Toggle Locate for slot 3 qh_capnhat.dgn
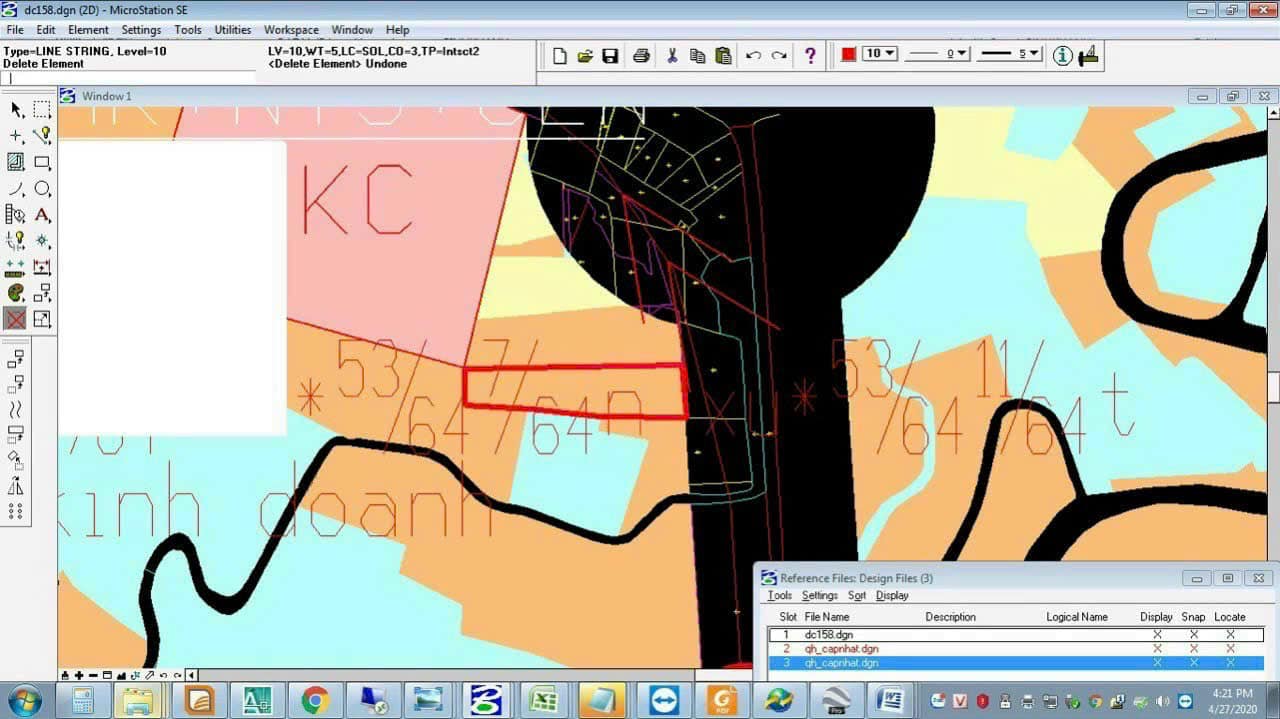Viewport: 1280px width, 719px height. click(x=1230, y=663)
